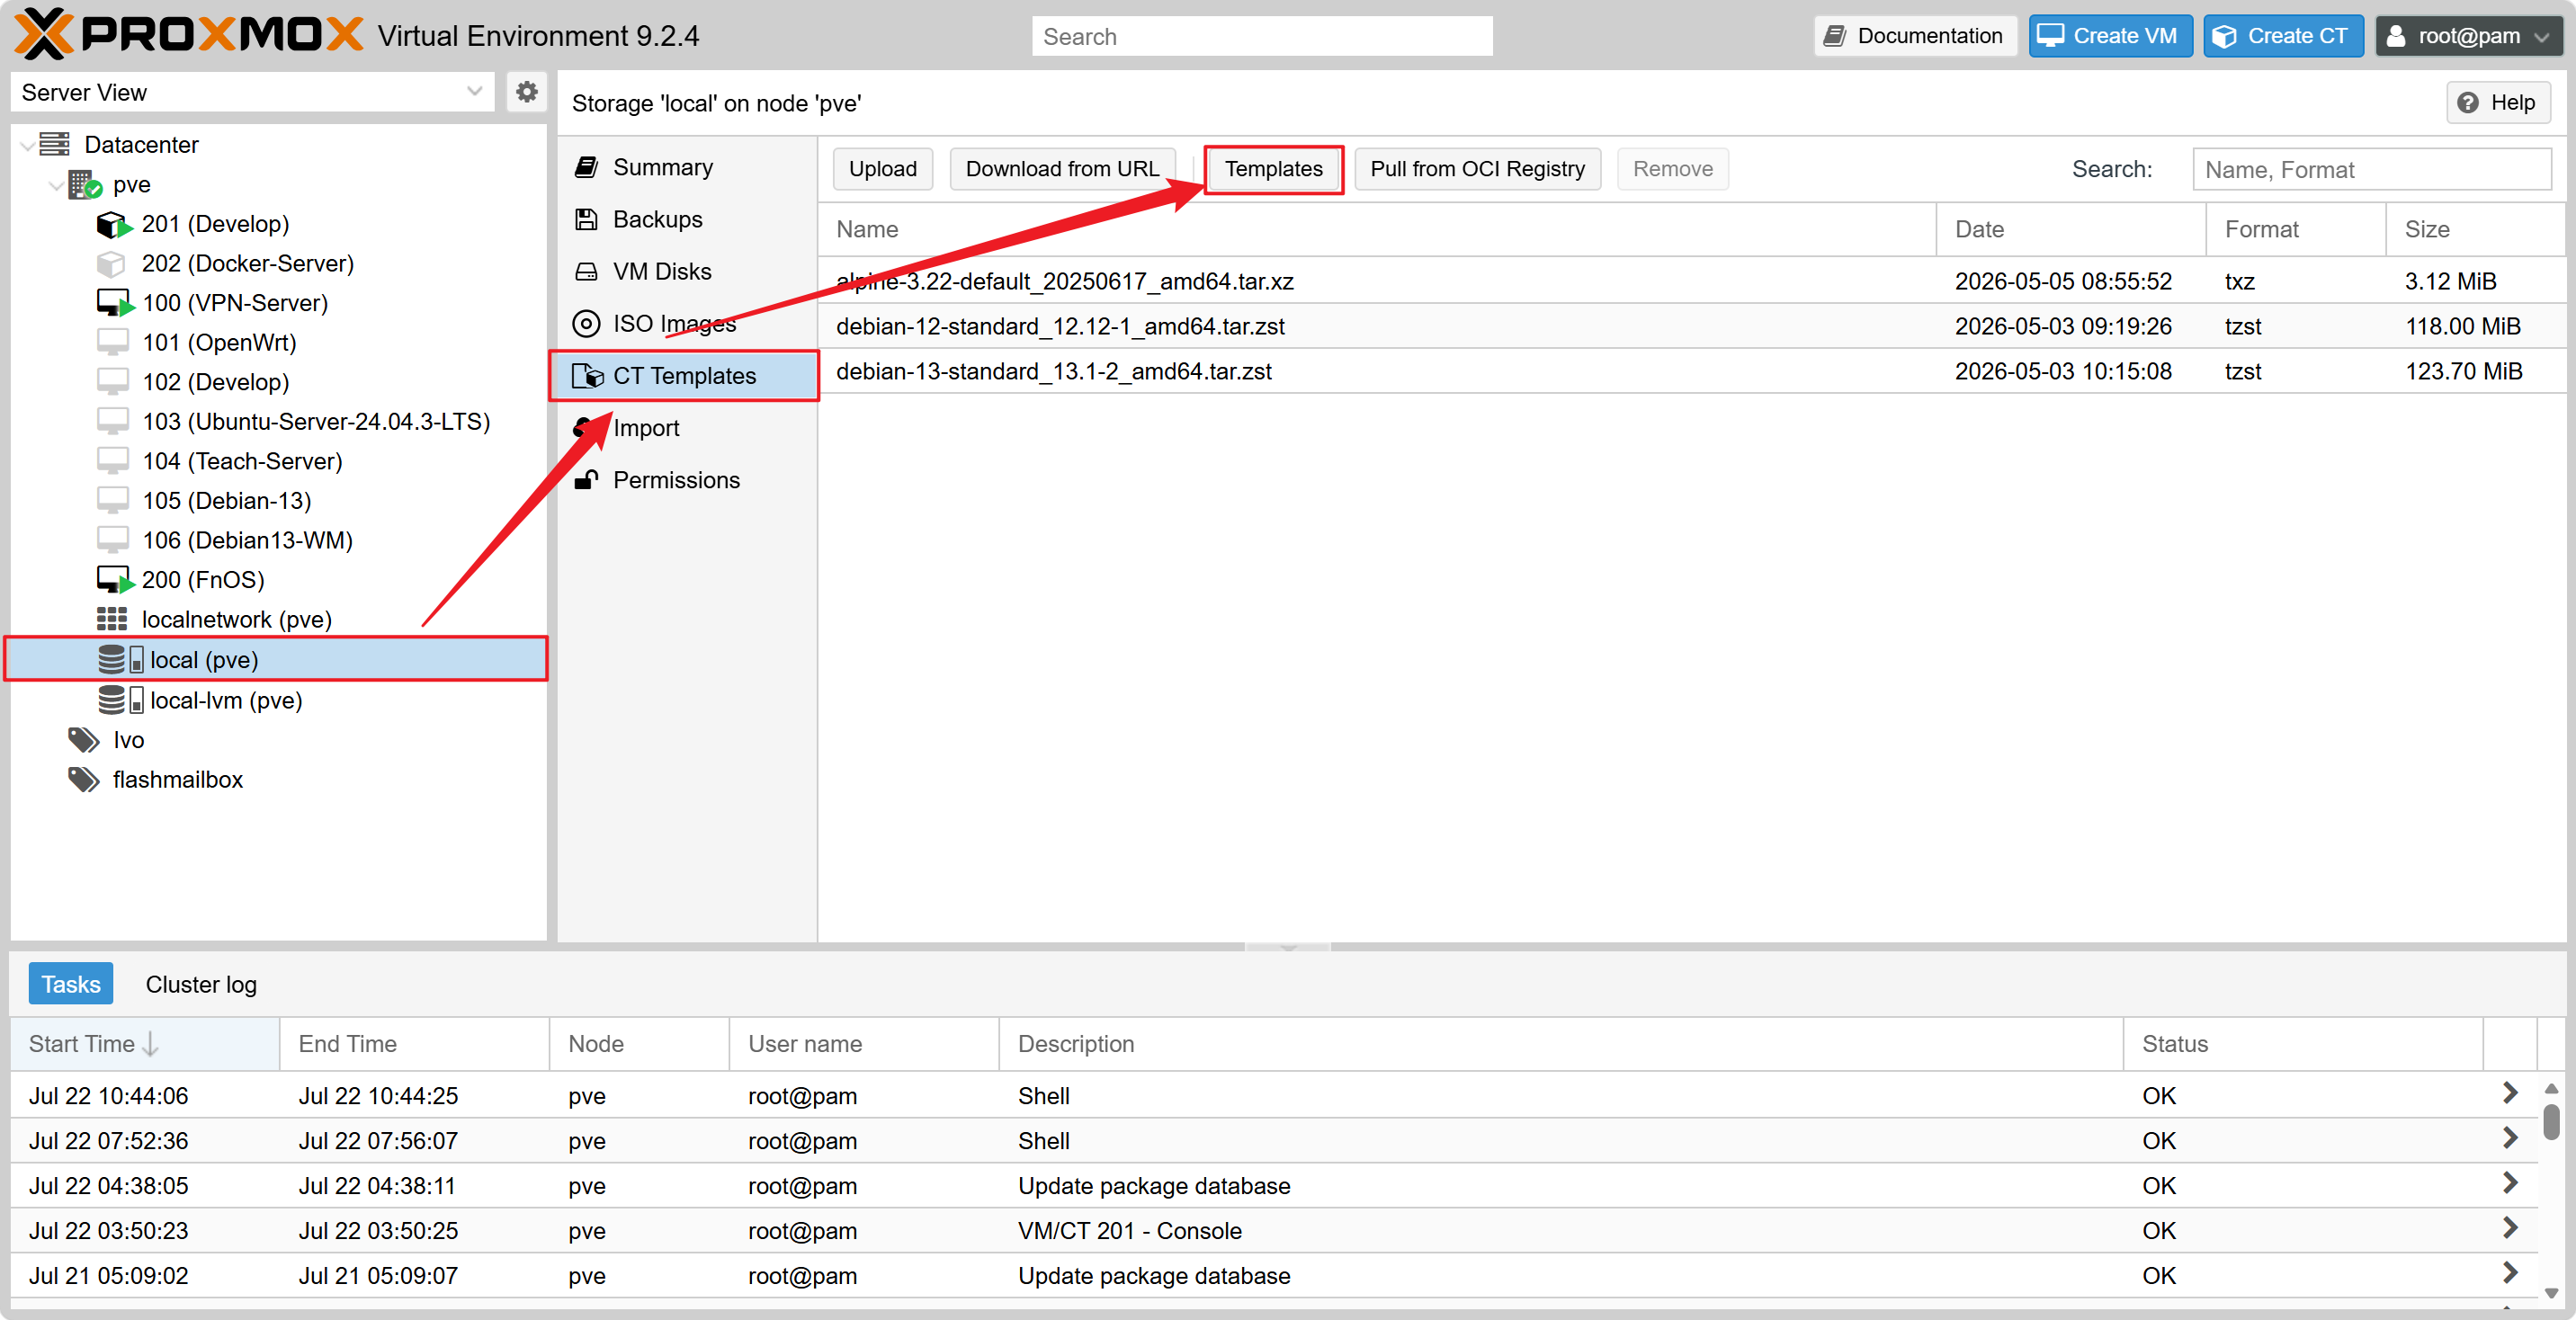Open the VM Disks section
This screenshot has width=2576, height=1320.
tap(687, 272)
